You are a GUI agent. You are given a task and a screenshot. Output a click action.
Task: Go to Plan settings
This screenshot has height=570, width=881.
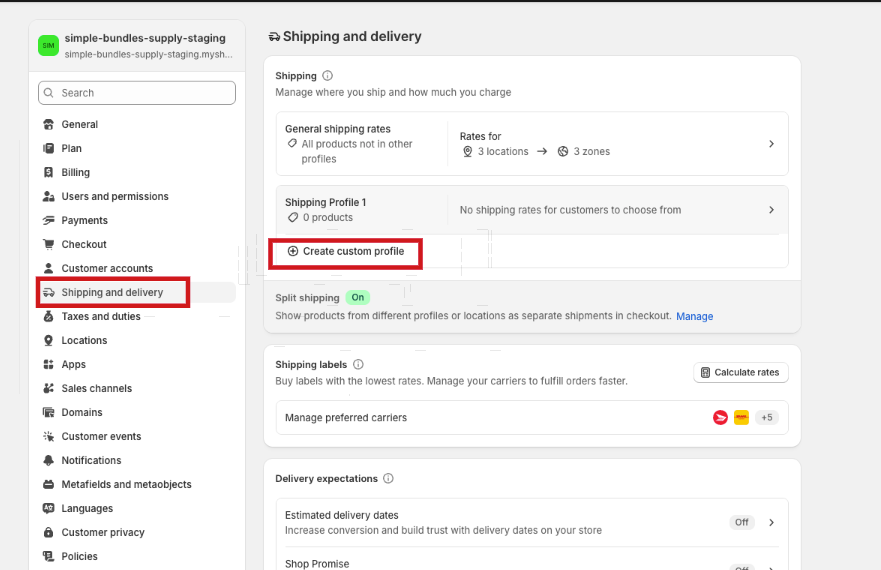coord(71,148)
